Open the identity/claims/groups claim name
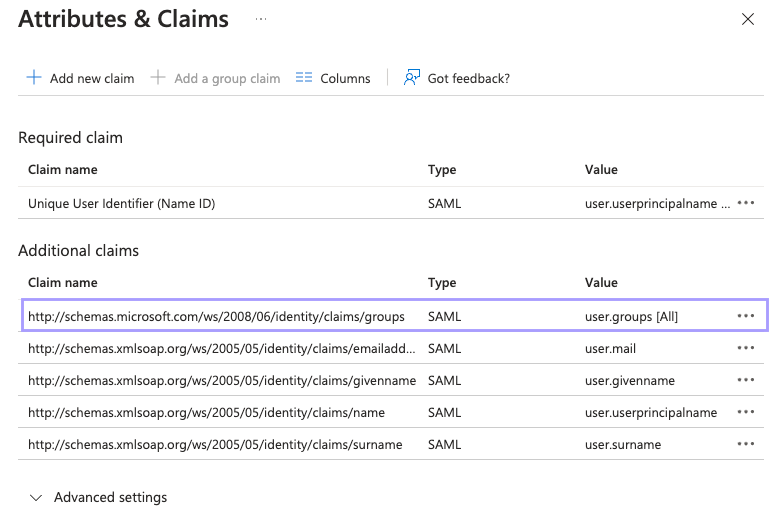This screenshot has width=780, height=517. [x=216, y=317]
